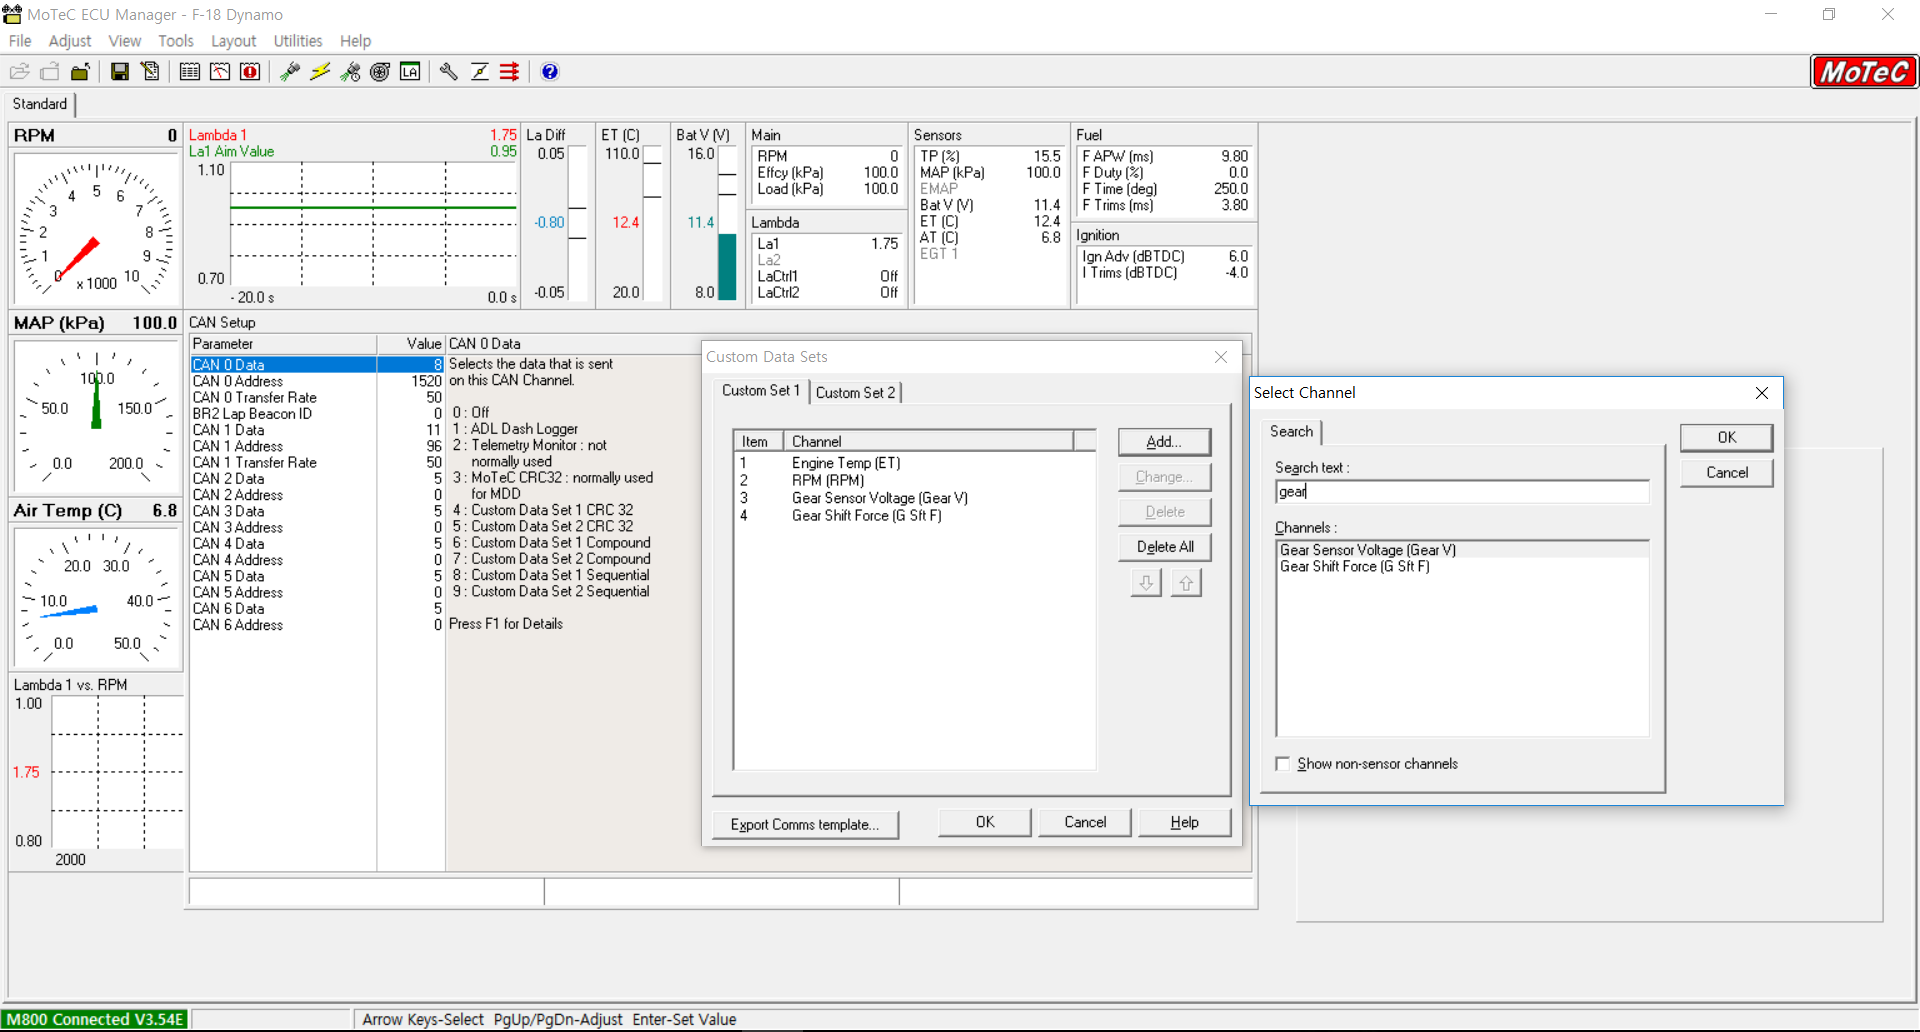Enable Show non-sensor channels checkbox
This screenshot has width=1920, height=1032.
pos(1283,764)
